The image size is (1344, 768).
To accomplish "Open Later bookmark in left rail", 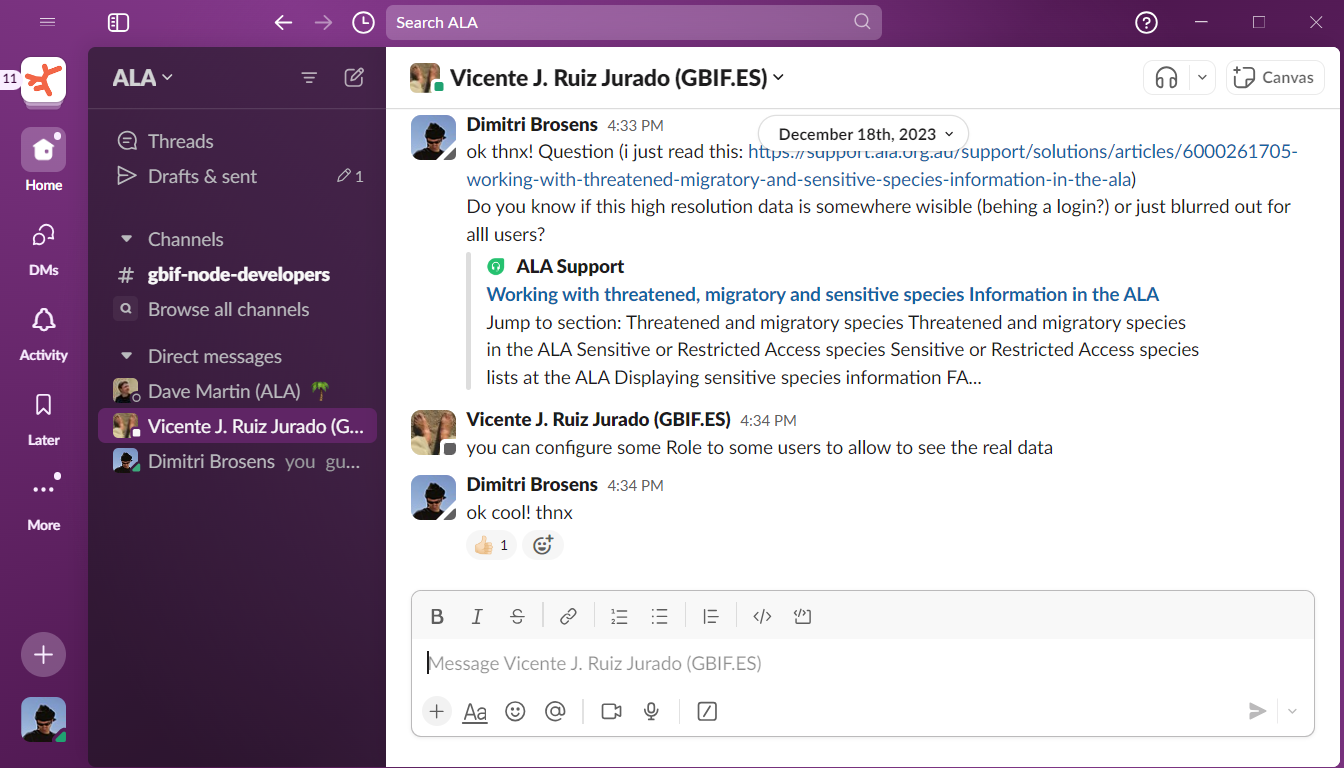I will pyautogui.click(x=44, y=418).
